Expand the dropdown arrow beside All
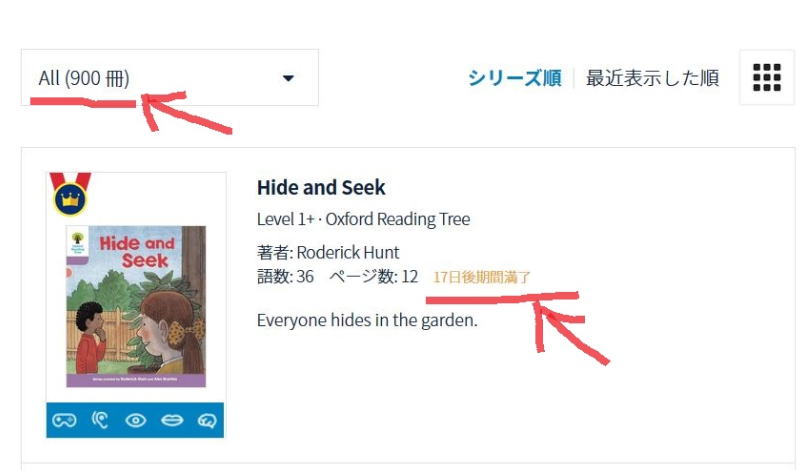This screenshot has height=470, width=803. [x=288, y=78]
